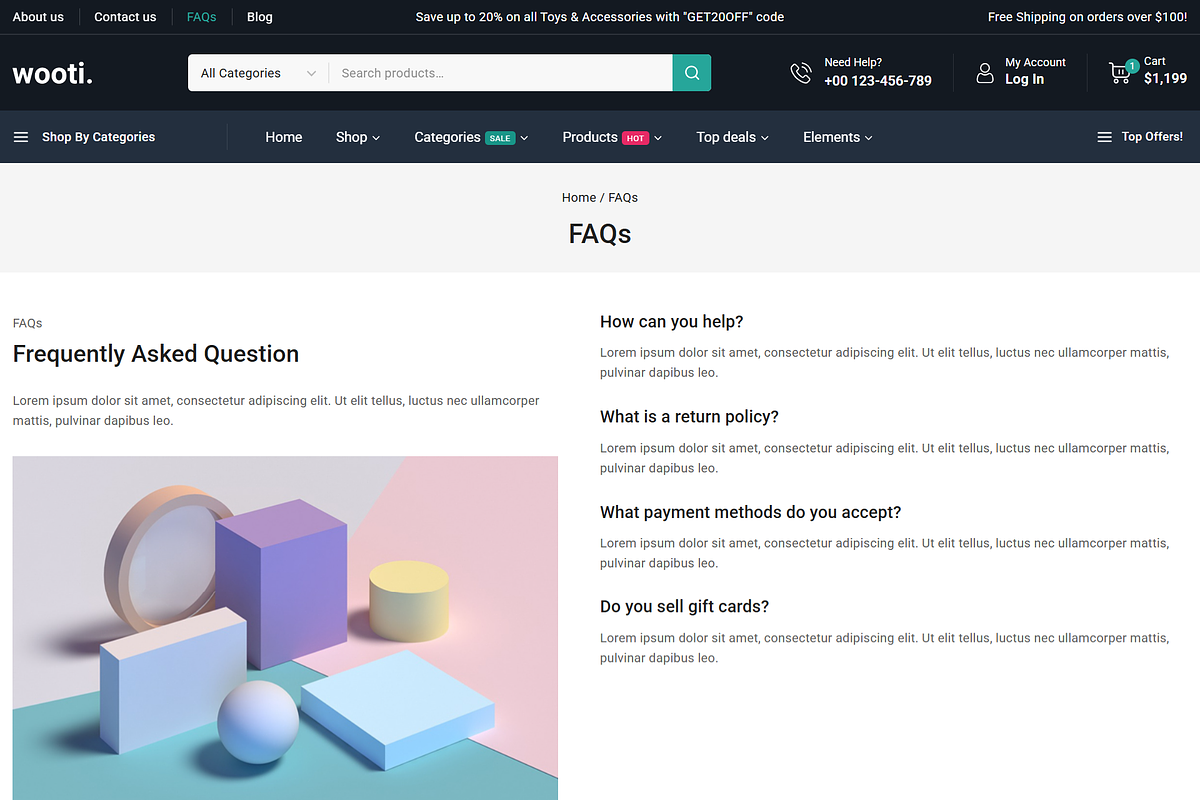Click the geometric shapes FAQ image

click(285, 628)
